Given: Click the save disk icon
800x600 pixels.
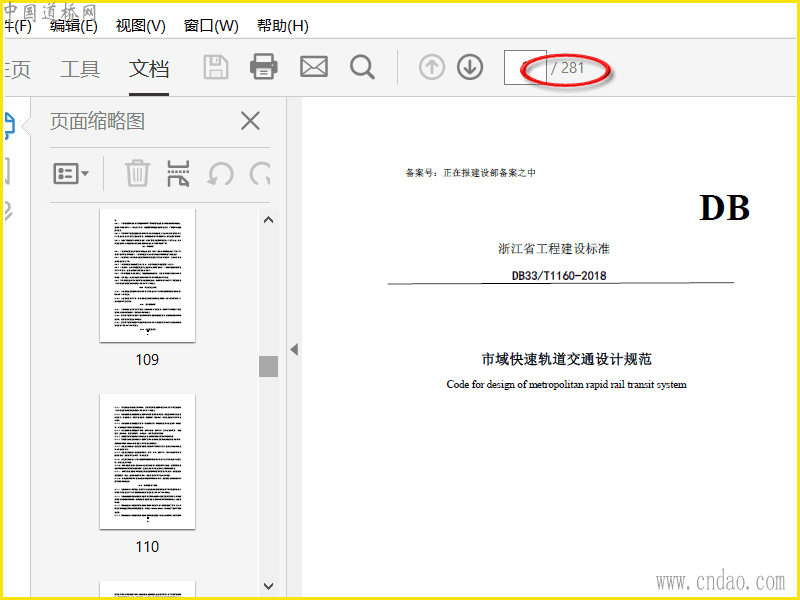Looking at the screenshot, I should point(216,67).
